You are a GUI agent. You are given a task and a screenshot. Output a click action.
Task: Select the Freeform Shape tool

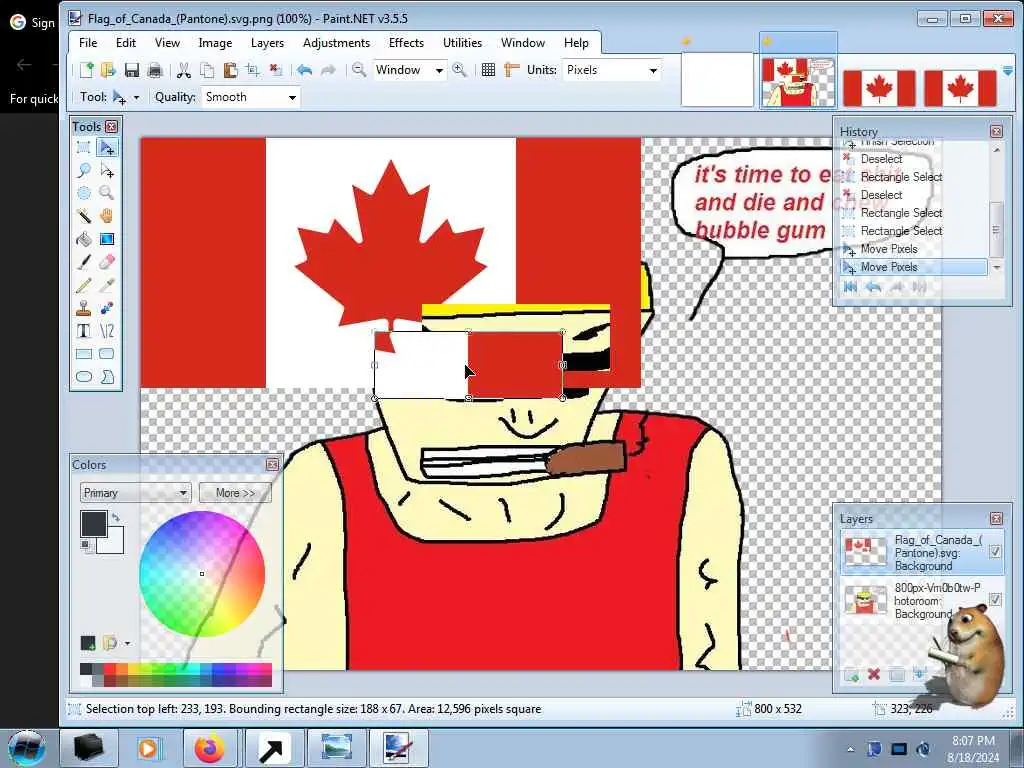coord(106,377)
